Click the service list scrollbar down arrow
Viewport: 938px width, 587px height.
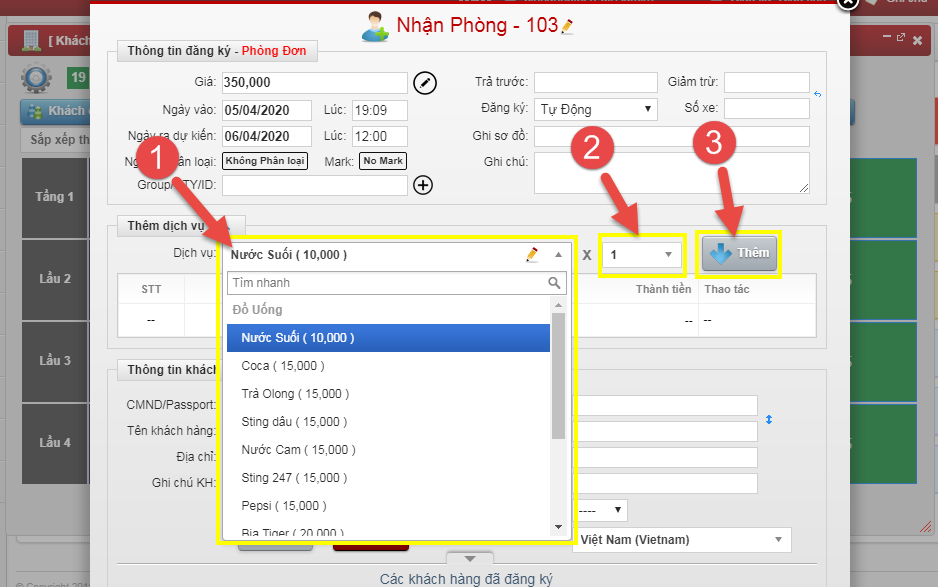point(559,527)
